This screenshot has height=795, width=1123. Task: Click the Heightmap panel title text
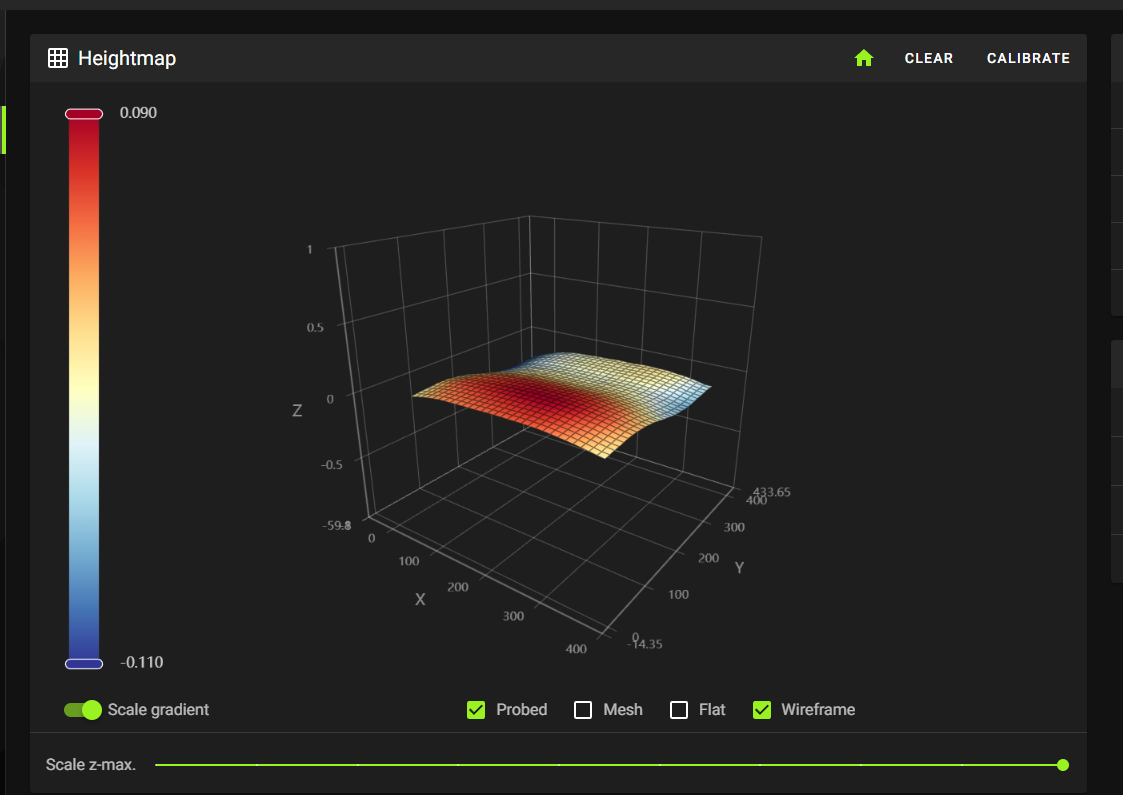(x=127, y=58)
